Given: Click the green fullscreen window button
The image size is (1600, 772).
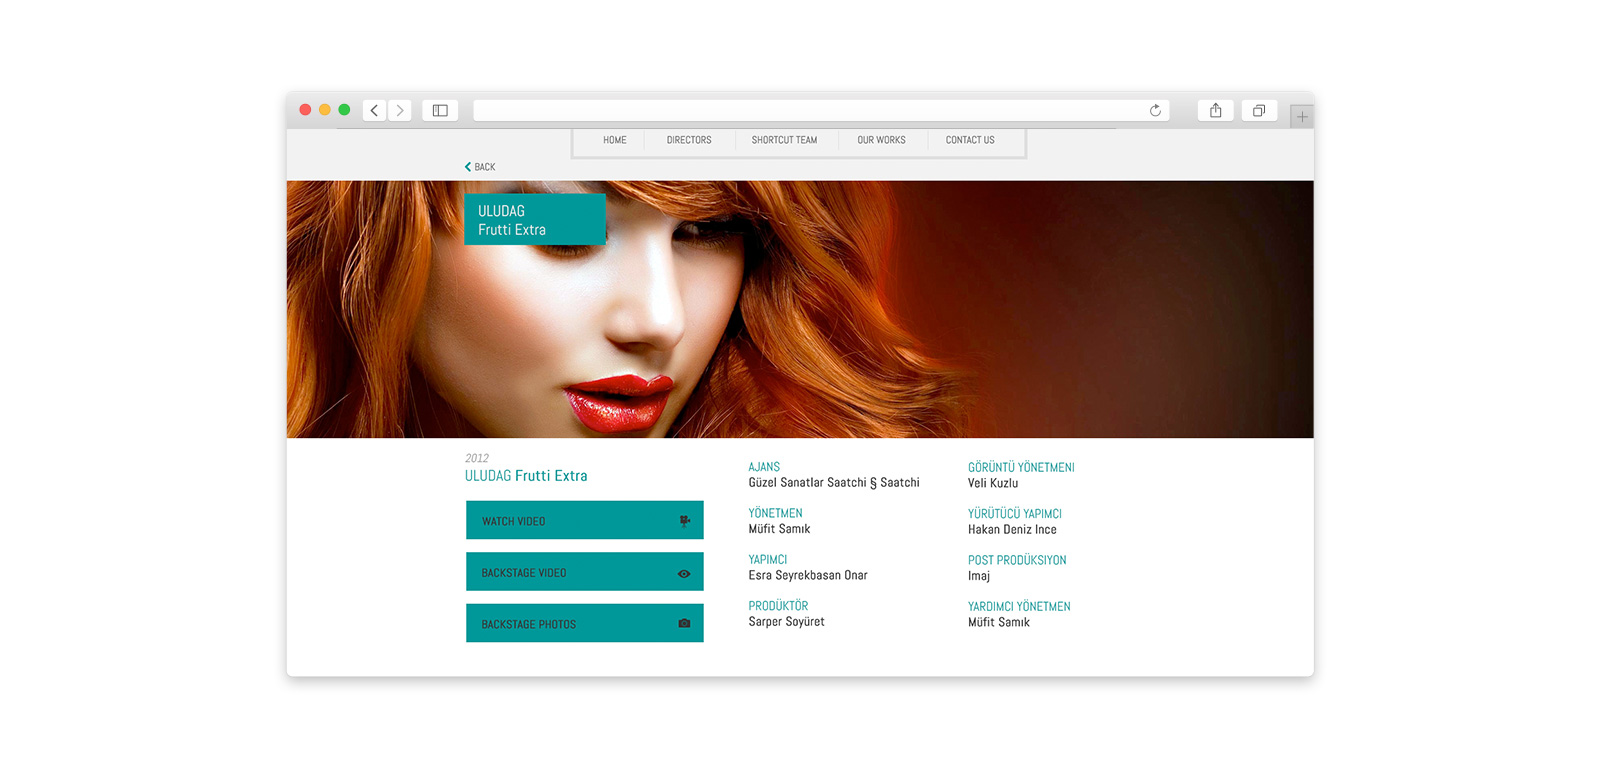Looking at the screenshot, I should (x=344, y=110).
